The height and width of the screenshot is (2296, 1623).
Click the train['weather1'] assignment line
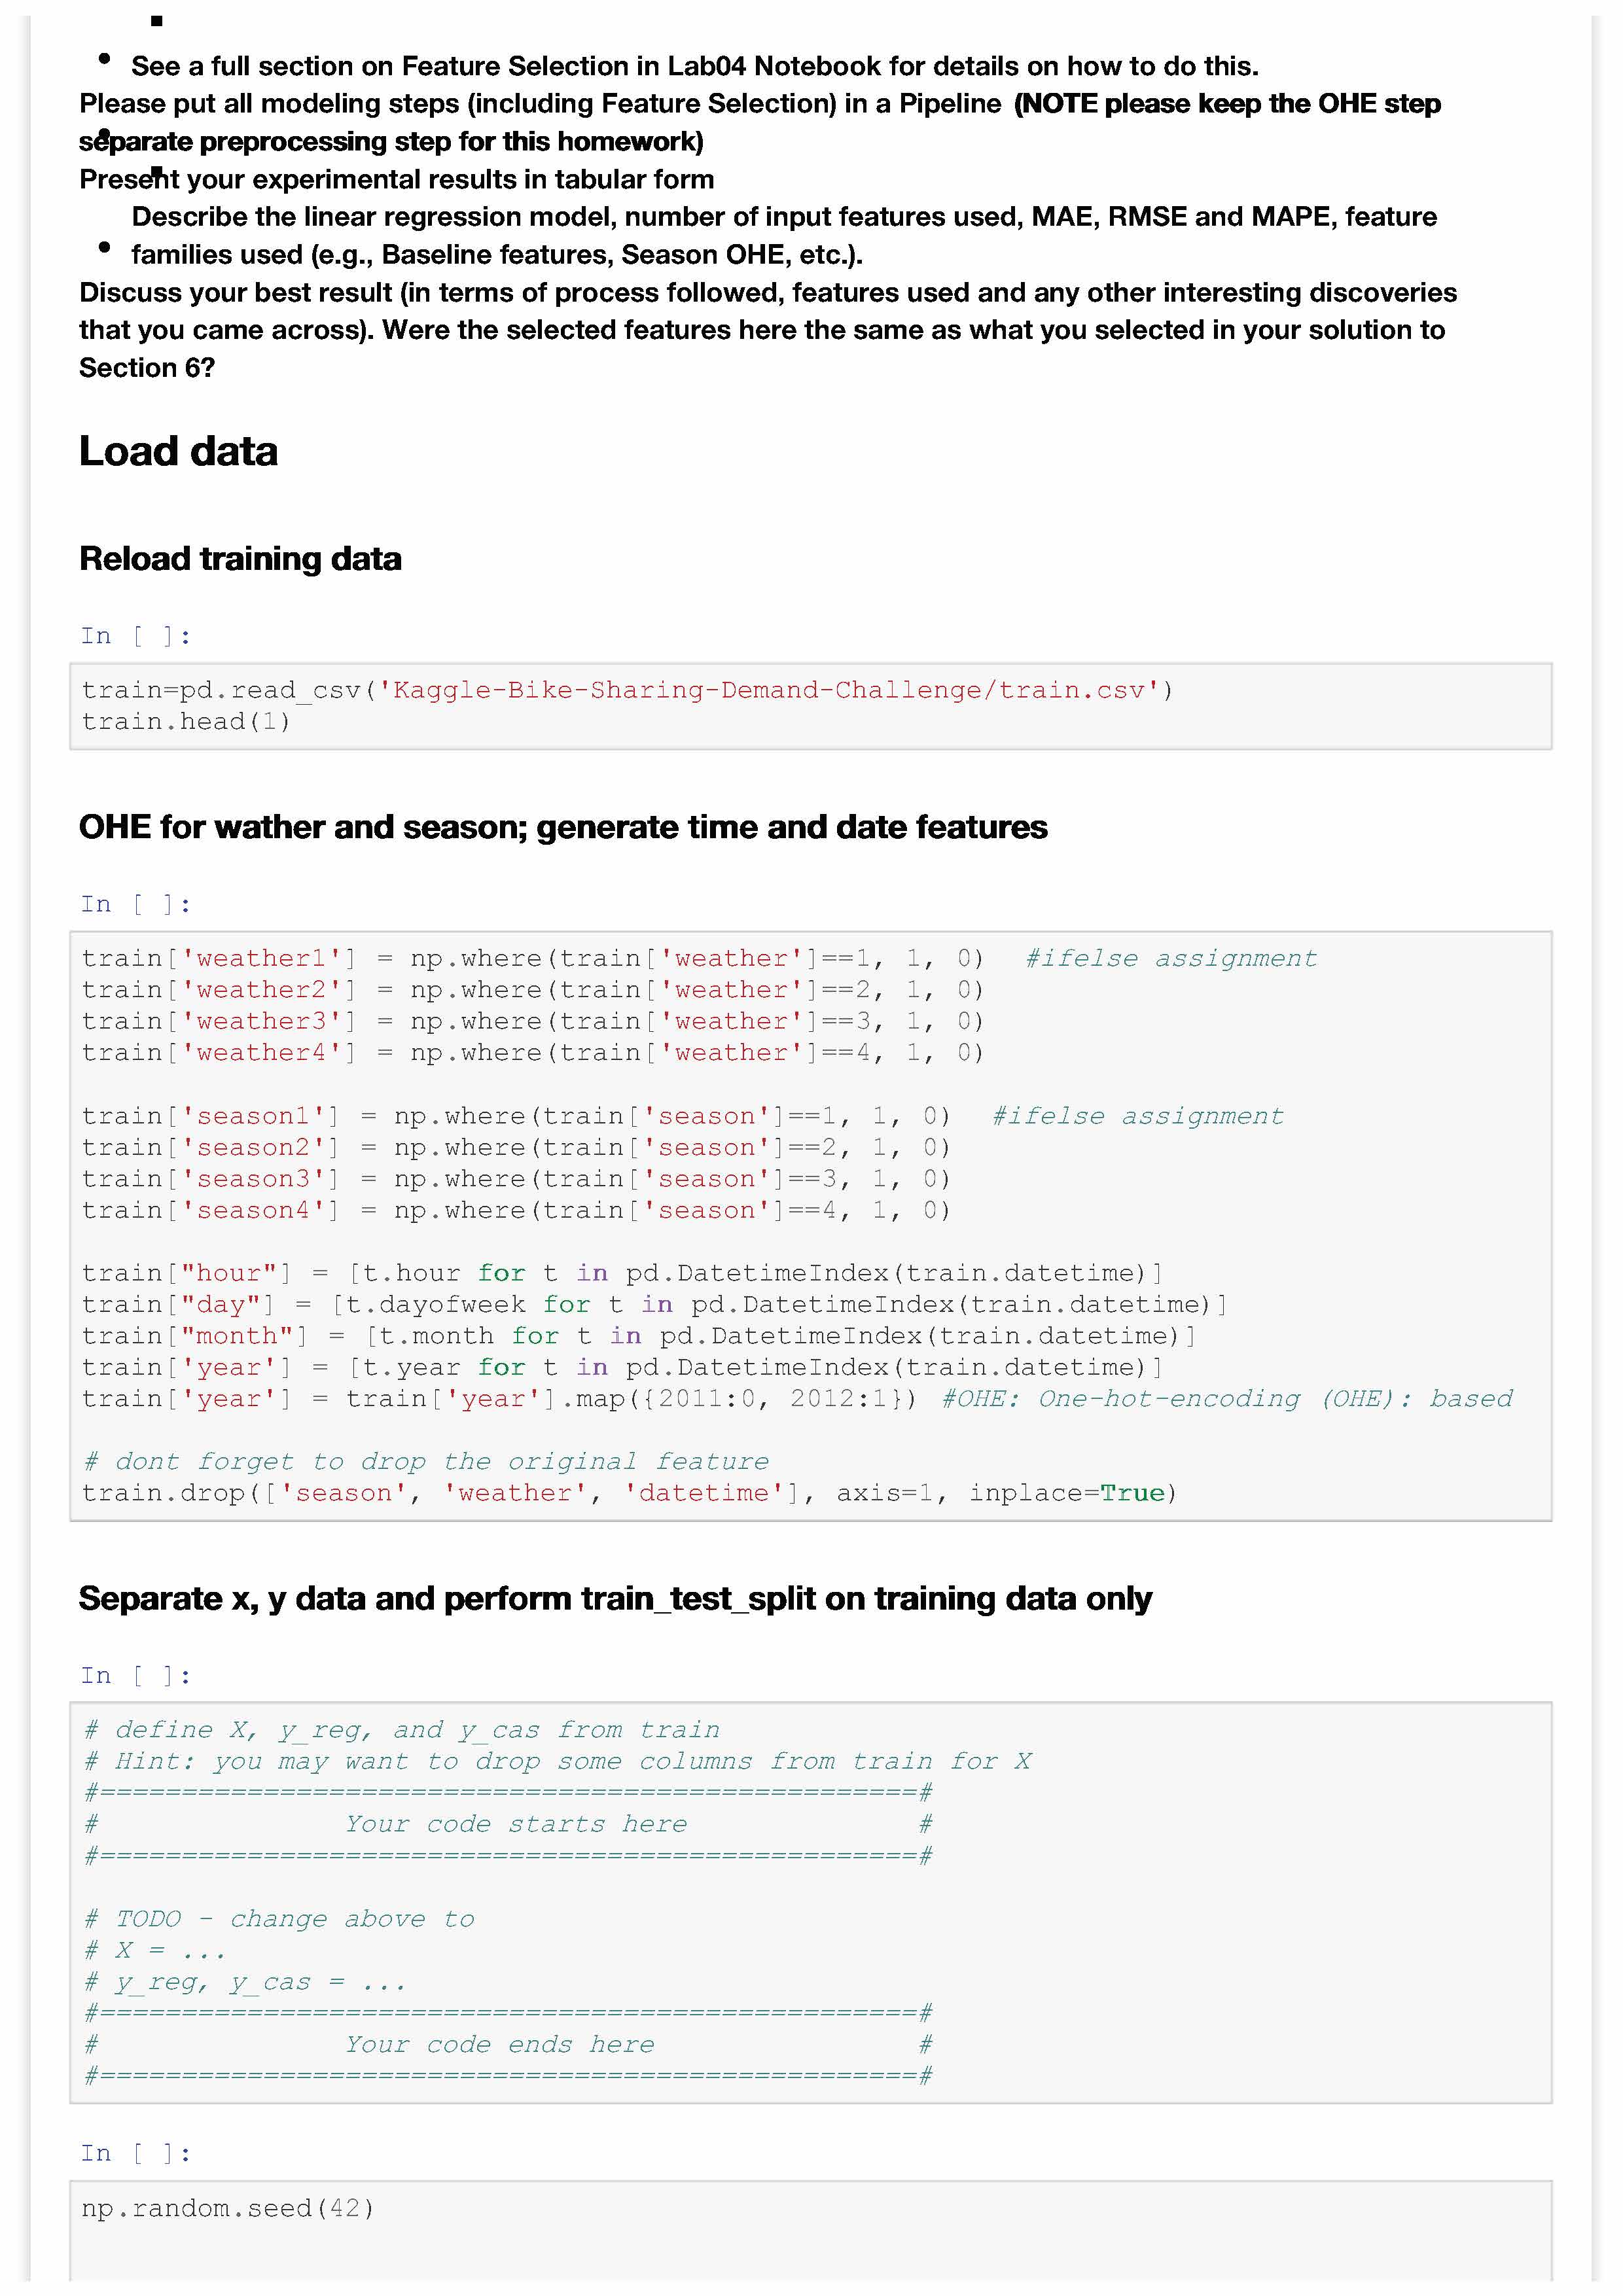532,958
